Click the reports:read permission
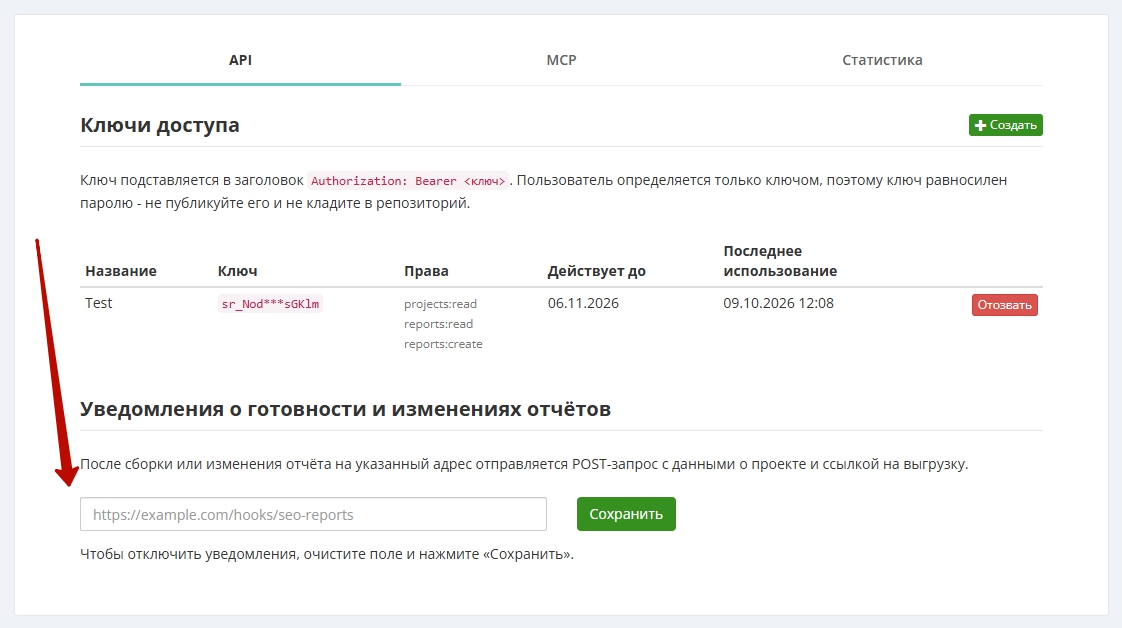 (x=438, y=324)
